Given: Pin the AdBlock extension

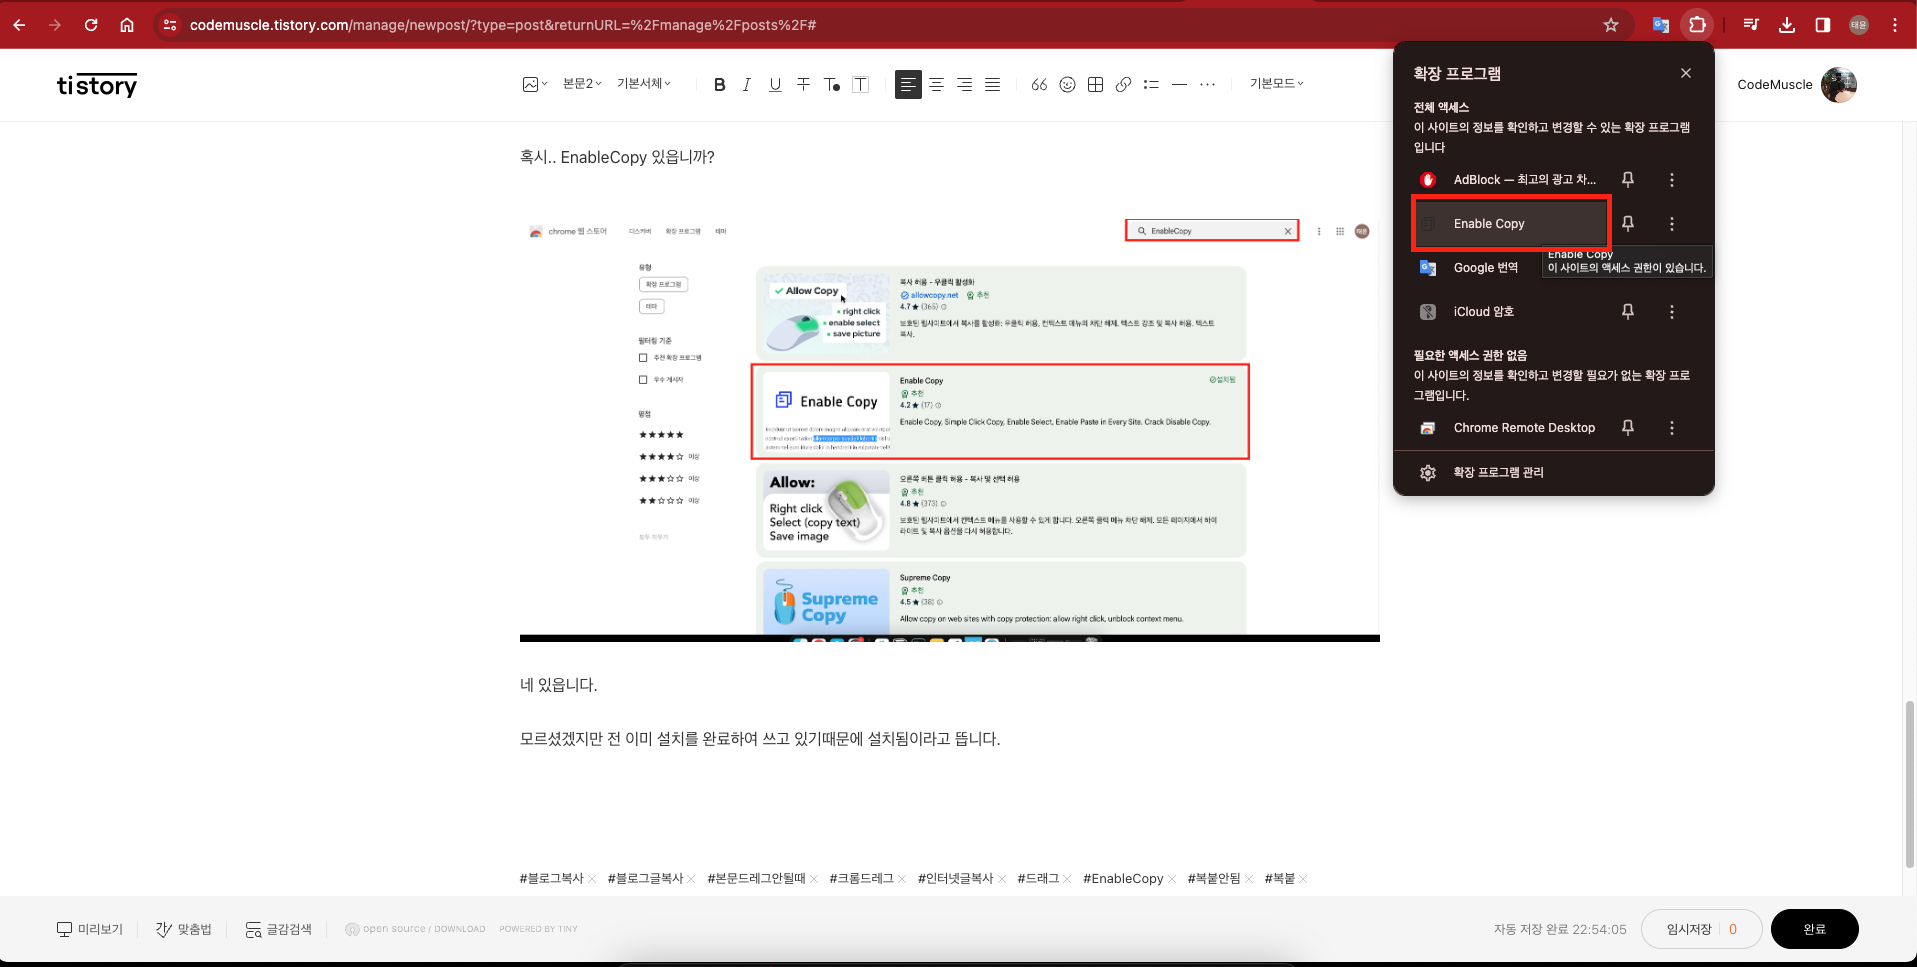Looking at the screenshot, I should [x=1628, y=180].
